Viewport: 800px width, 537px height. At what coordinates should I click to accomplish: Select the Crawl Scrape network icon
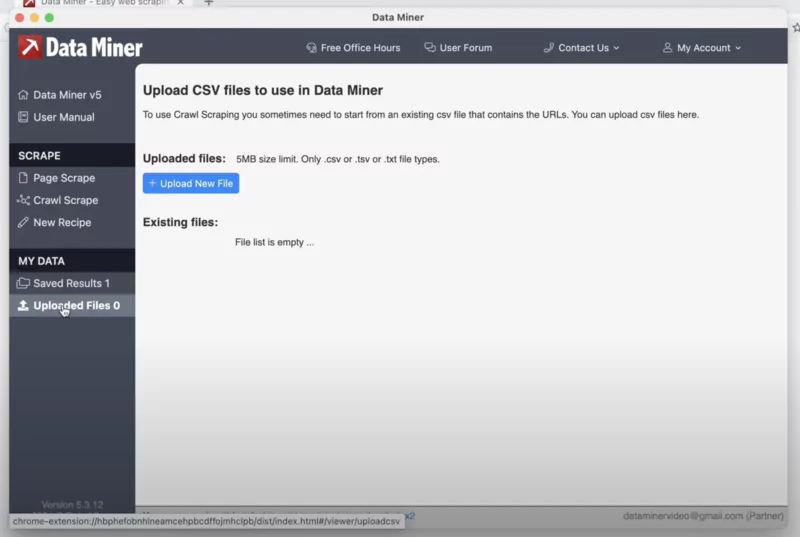(23, 200)
